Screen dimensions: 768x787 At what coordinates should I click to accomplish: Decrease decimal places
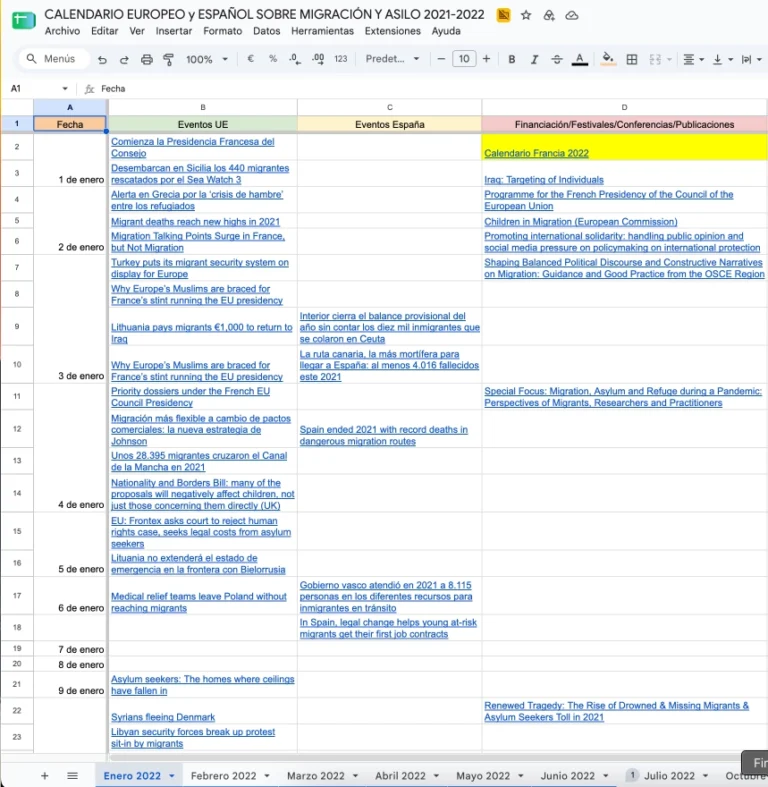click(295, 59)
